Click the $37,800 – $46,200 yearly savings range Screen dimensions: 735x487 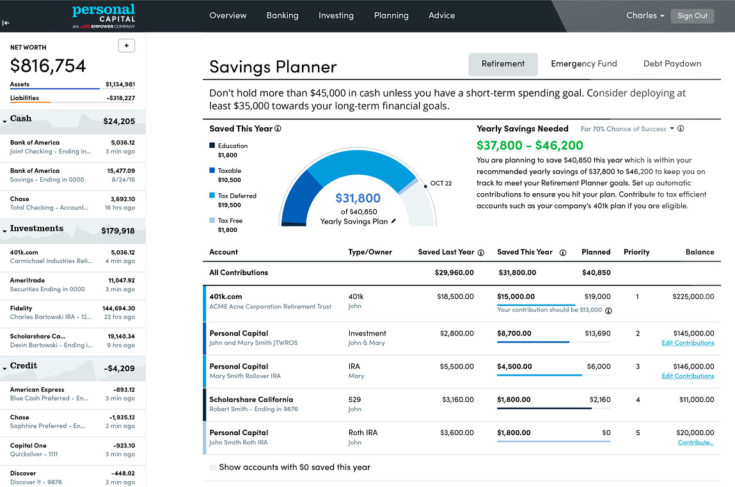530,145
